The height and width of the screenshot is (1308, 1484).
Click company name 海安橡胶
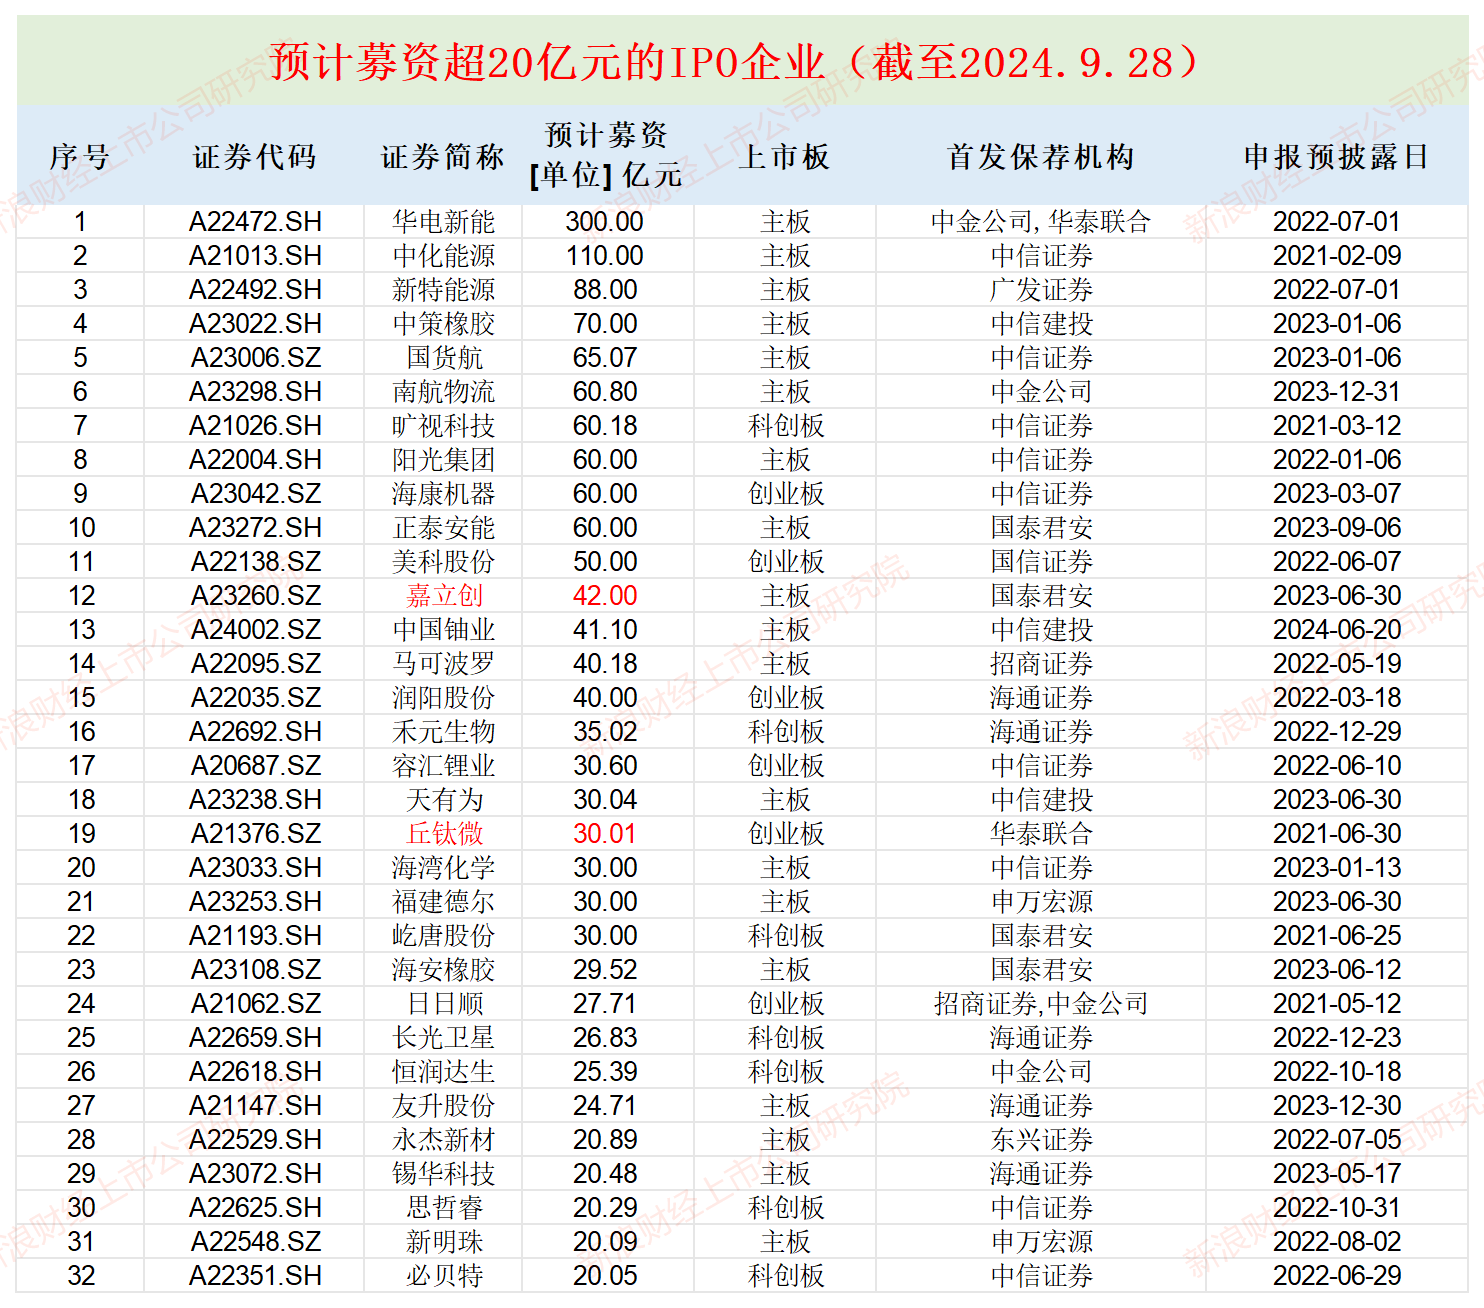click(x=443, y=970)
